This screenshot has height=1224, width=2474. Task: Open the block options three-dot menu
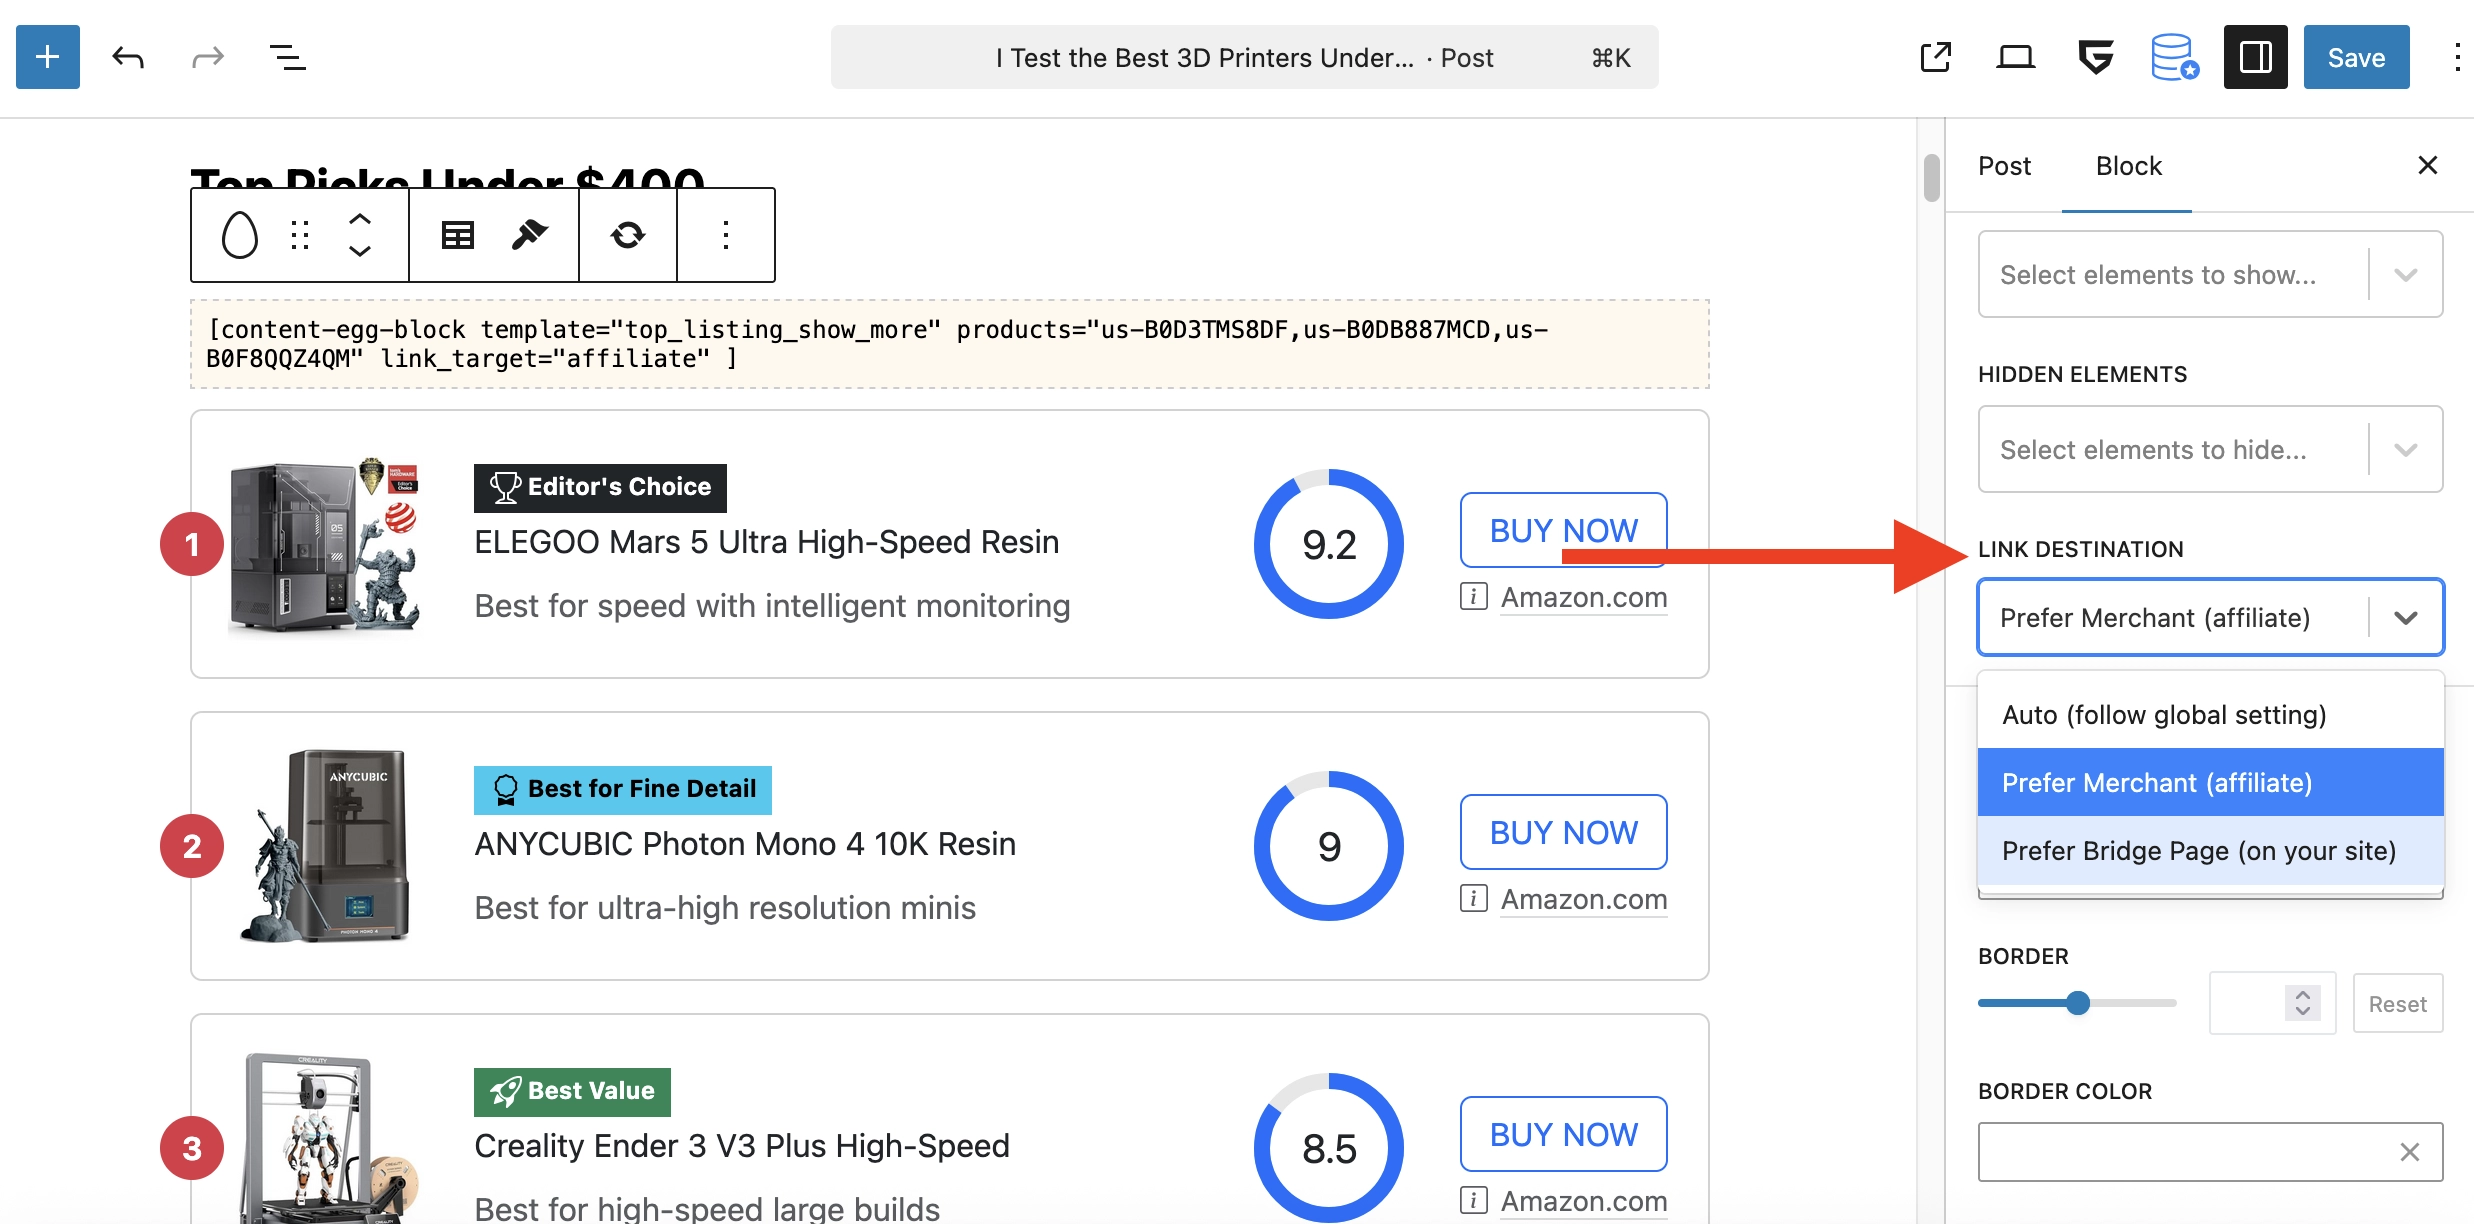pos(726,235)
